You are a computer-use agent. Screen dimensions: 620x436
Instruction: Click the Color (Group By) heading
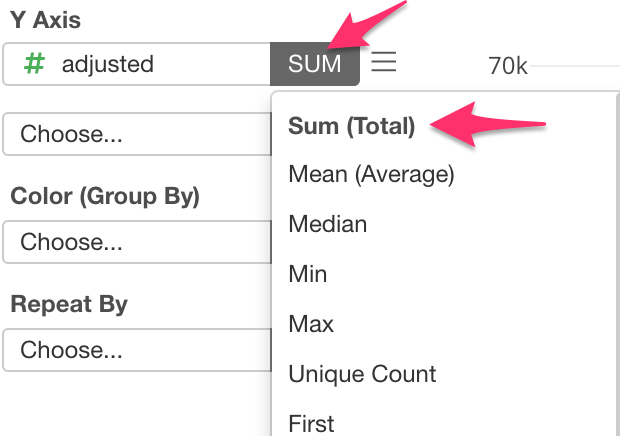click(x=105, y=196)
